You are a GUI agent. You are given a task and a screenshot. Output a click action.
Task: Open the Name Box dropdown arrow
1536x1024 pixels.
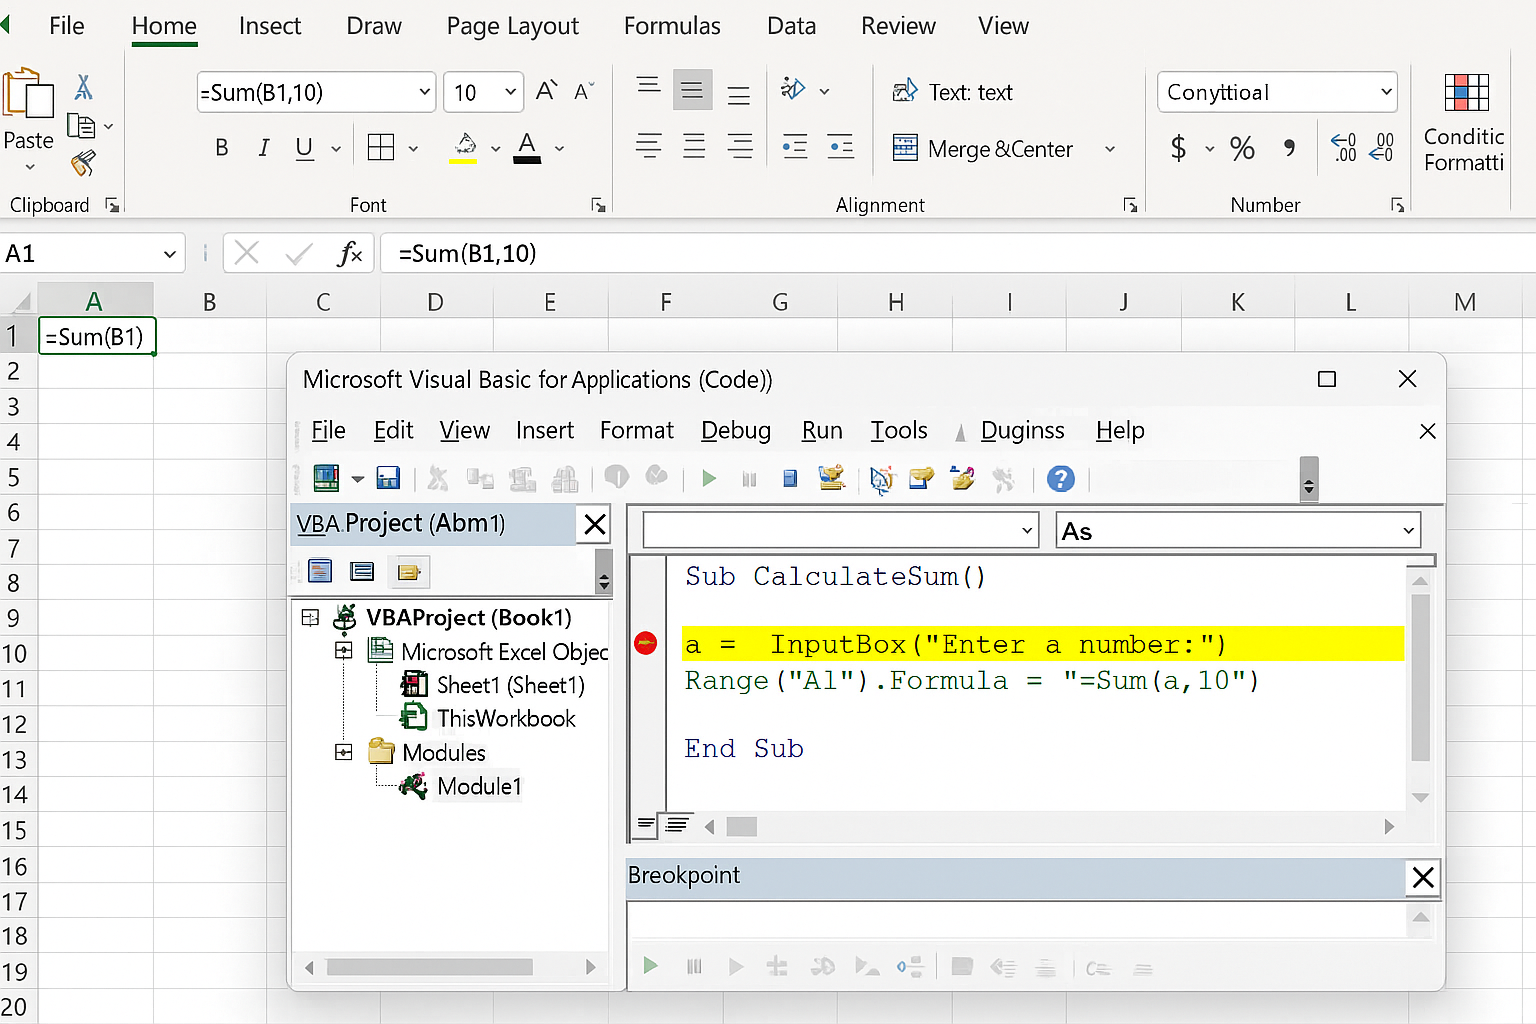[169, 254]
